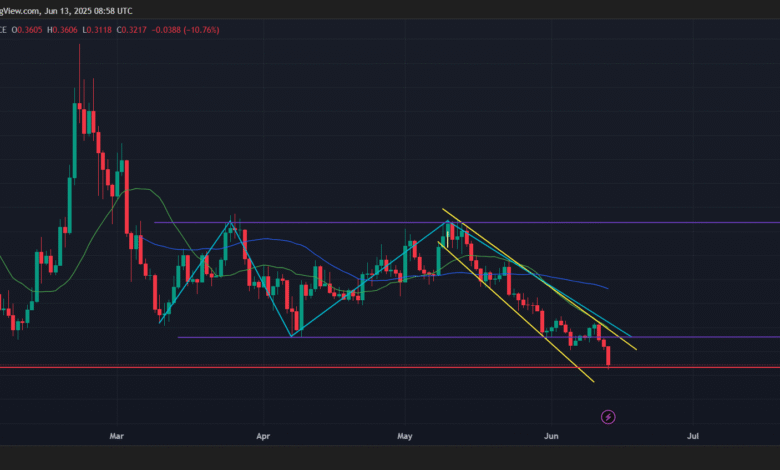Click the open value O0.3605
The image size is (780, 470).
[x=27, y=30]
